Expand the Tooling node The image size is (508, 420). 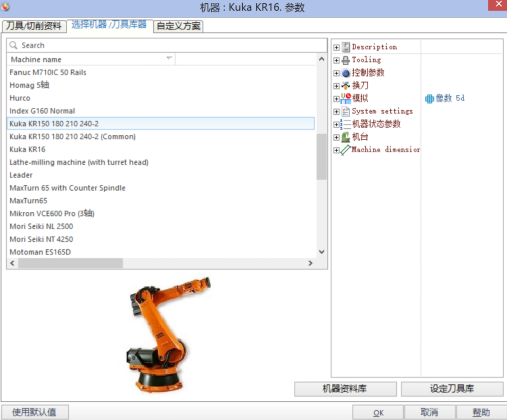click(336, 60)
